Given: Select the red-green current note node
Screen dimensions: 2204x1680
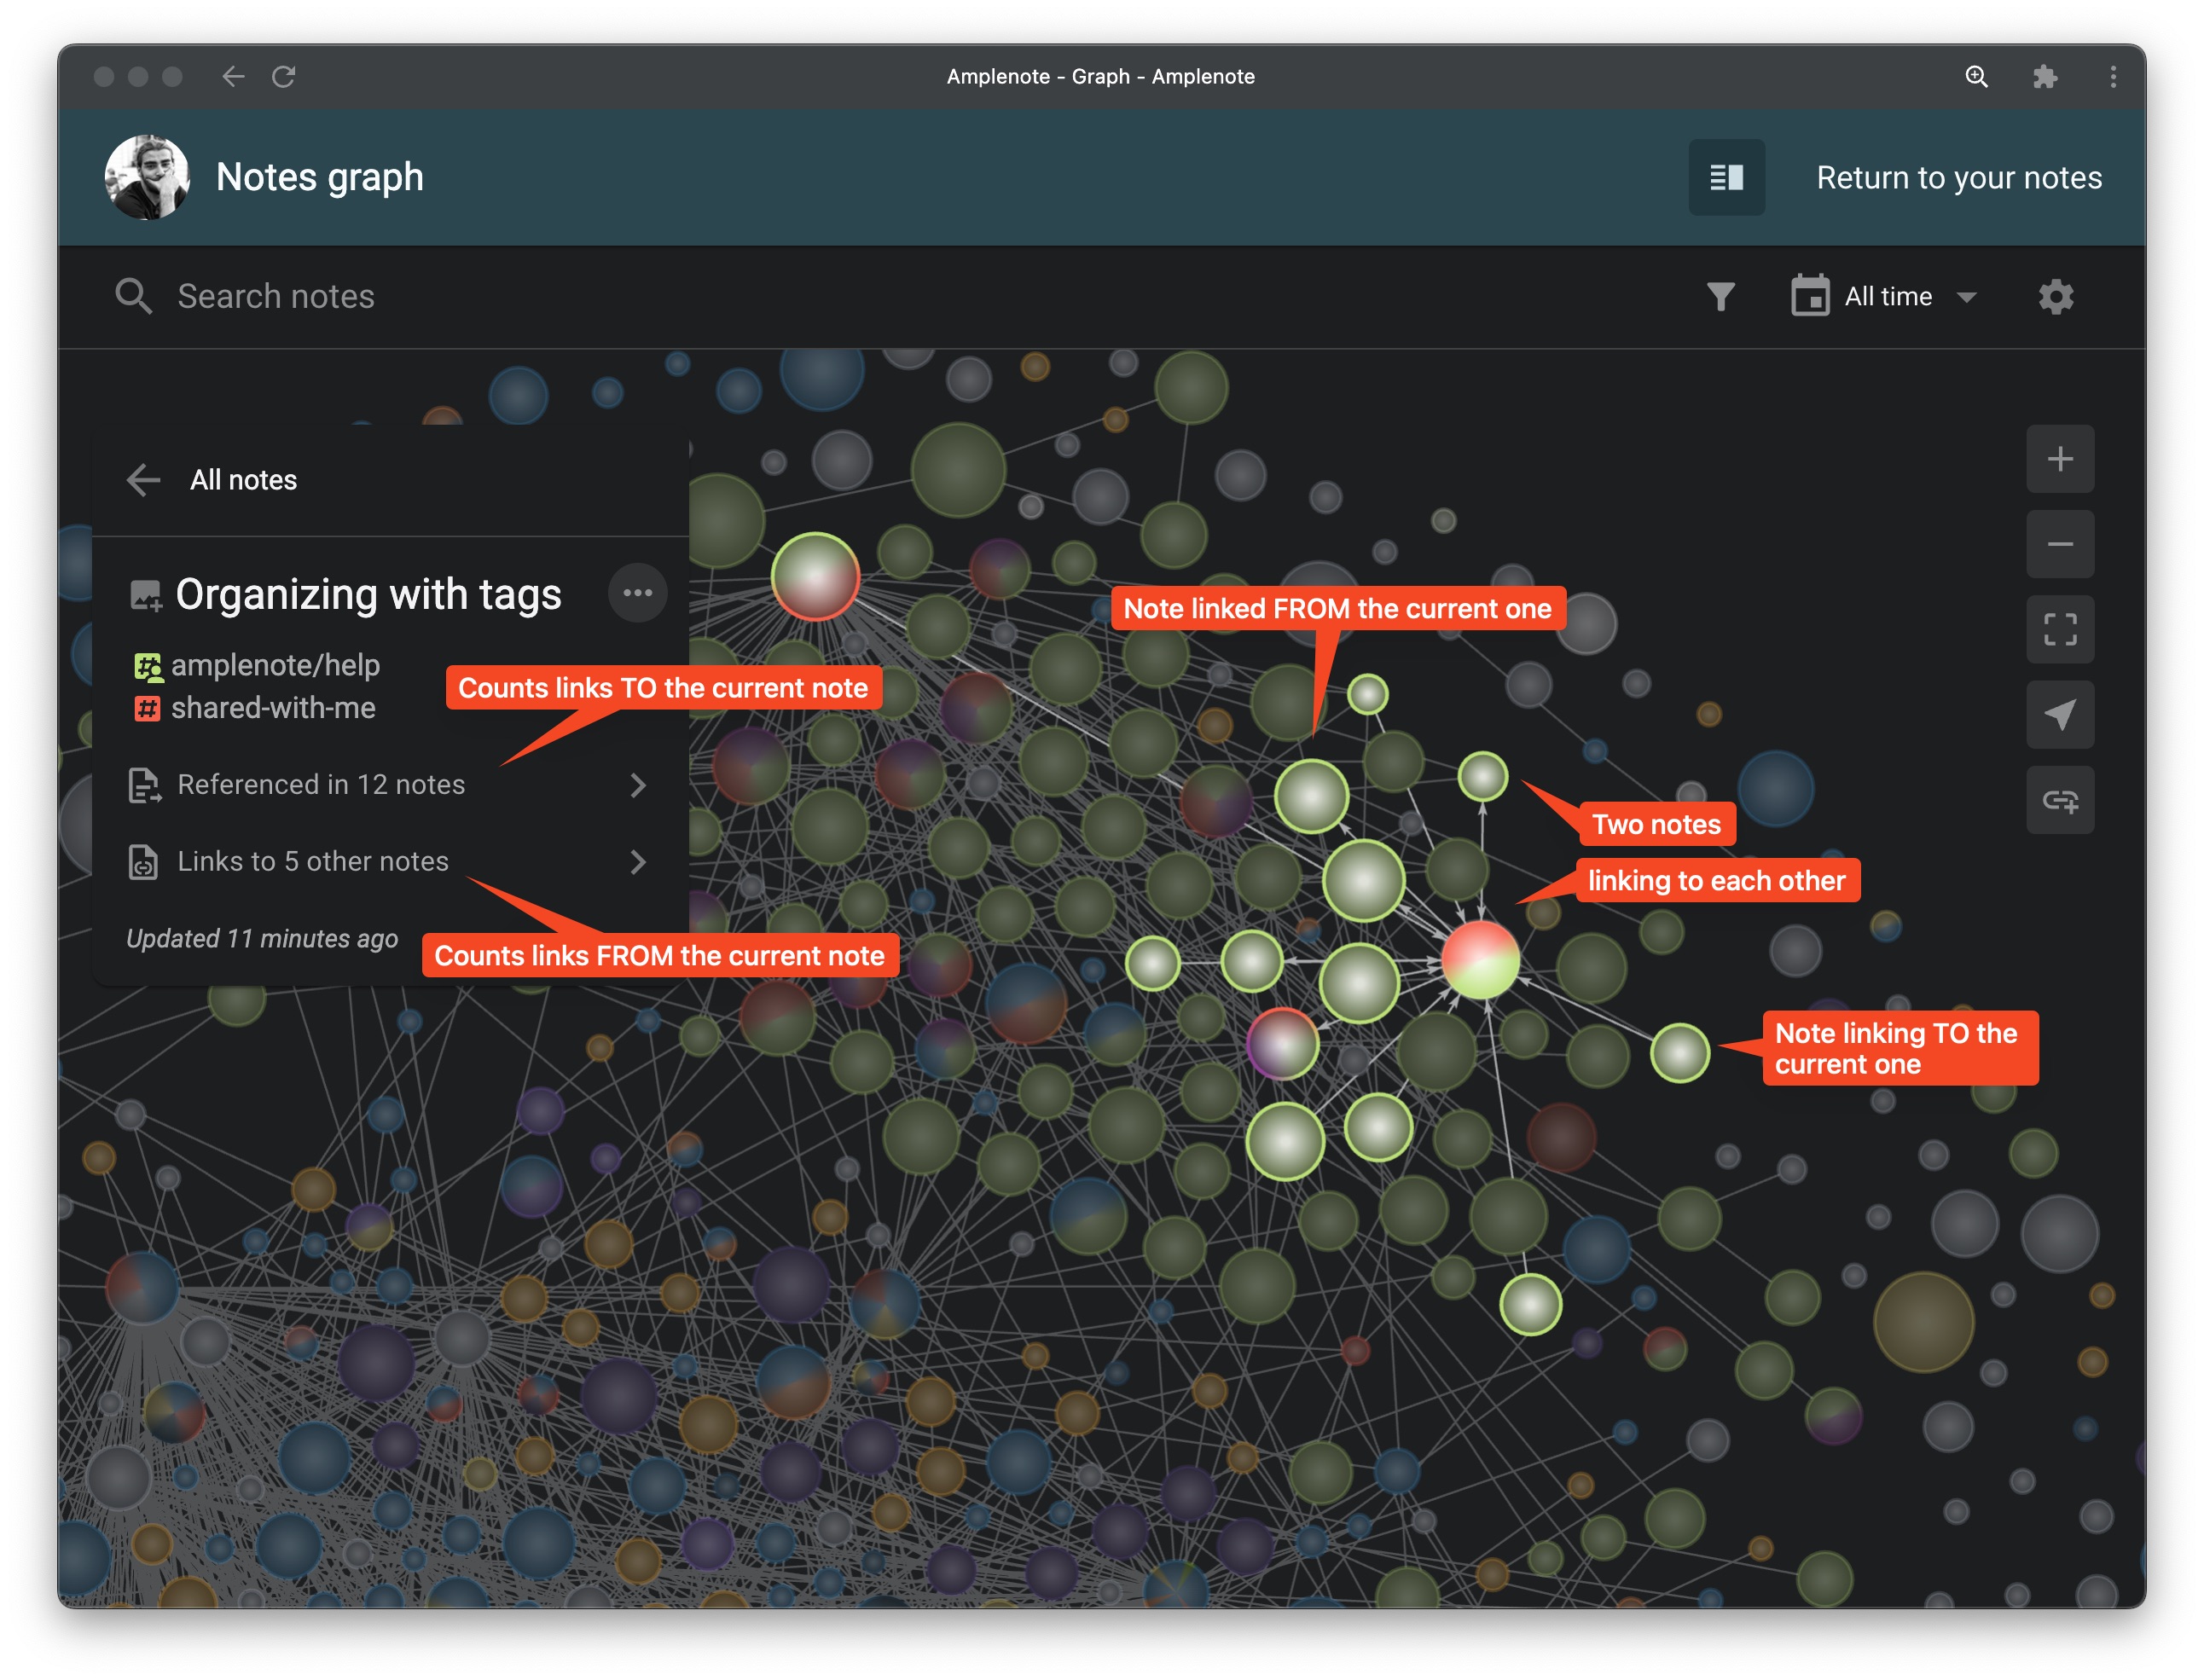Looking at the screenshot, I should [1480, 960].
